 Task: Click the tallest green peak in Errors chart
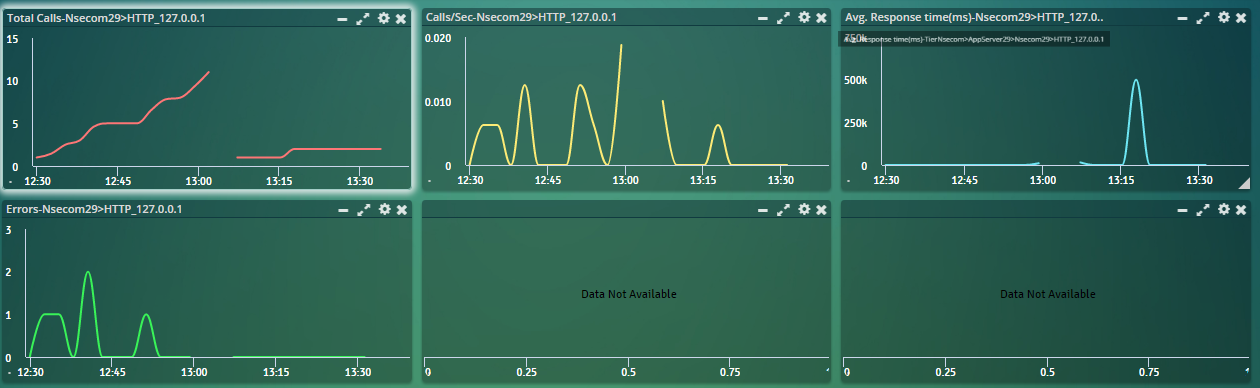(x=87, y=273)
